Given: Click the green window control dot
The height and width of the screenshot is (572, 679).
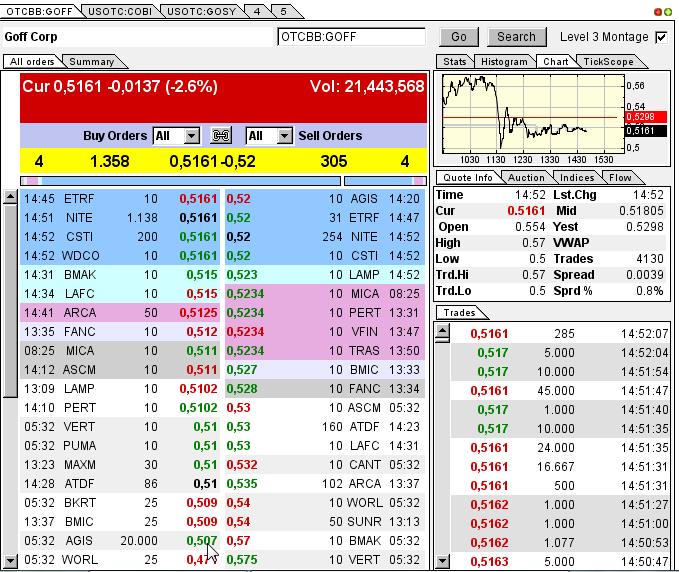Looking at the screenshot, I should [x=668, y=12].
